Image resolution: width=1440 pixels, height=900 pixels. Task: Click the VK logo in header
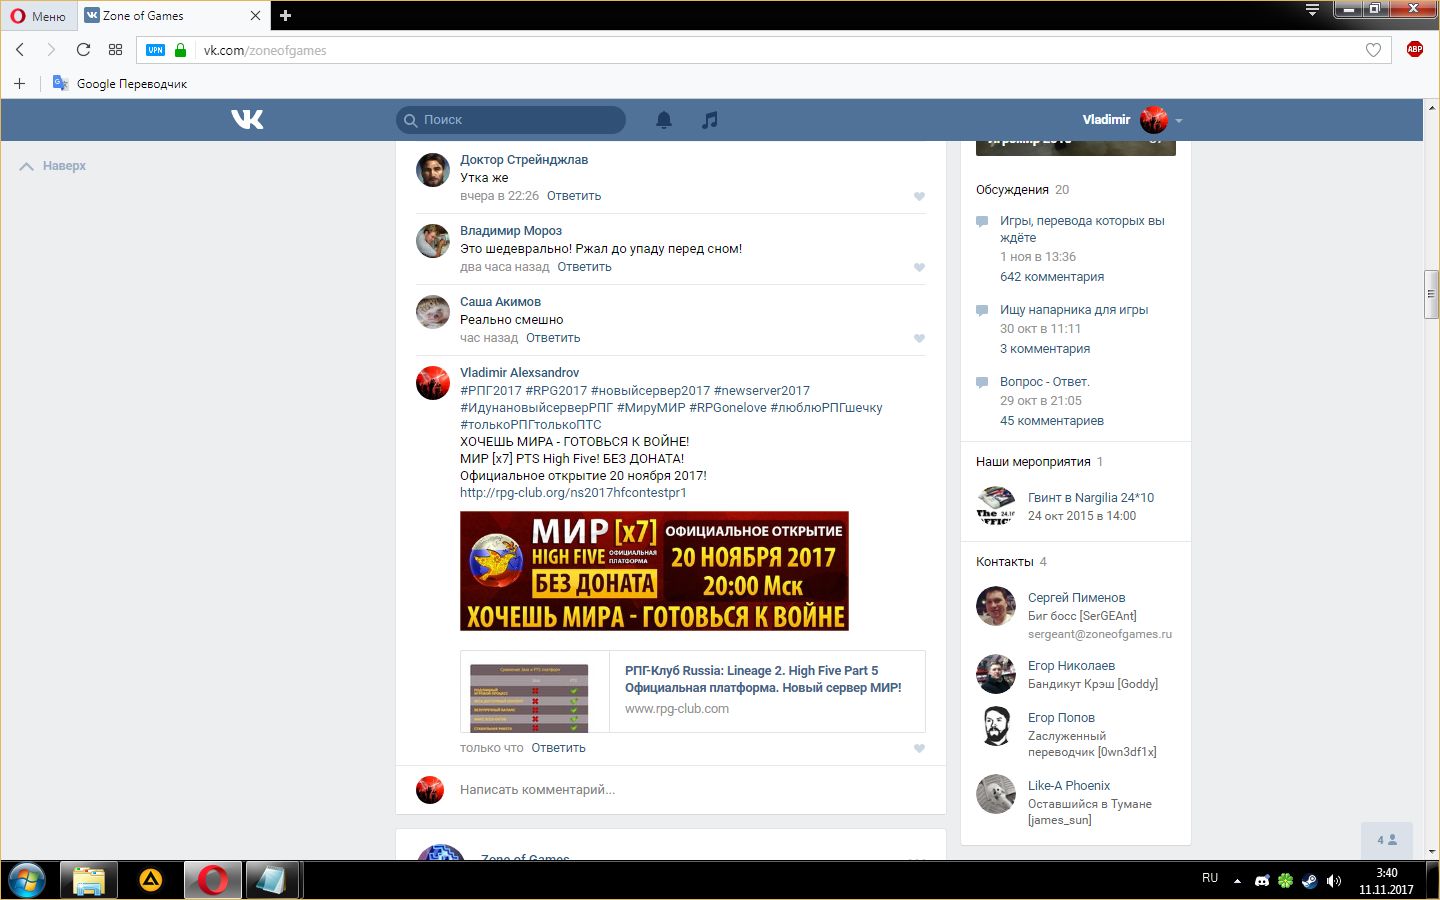(x=247, y=119)
